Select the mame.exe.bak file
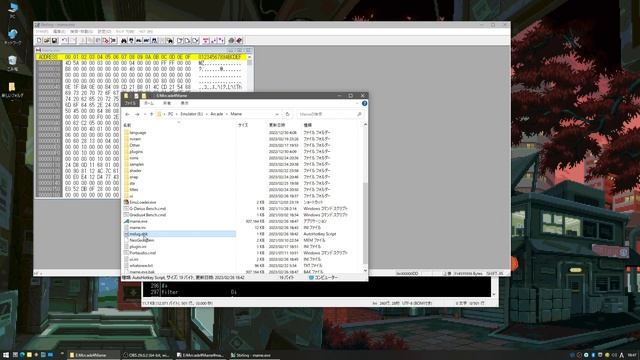The image size is (640, 360). tap(142, 272)
